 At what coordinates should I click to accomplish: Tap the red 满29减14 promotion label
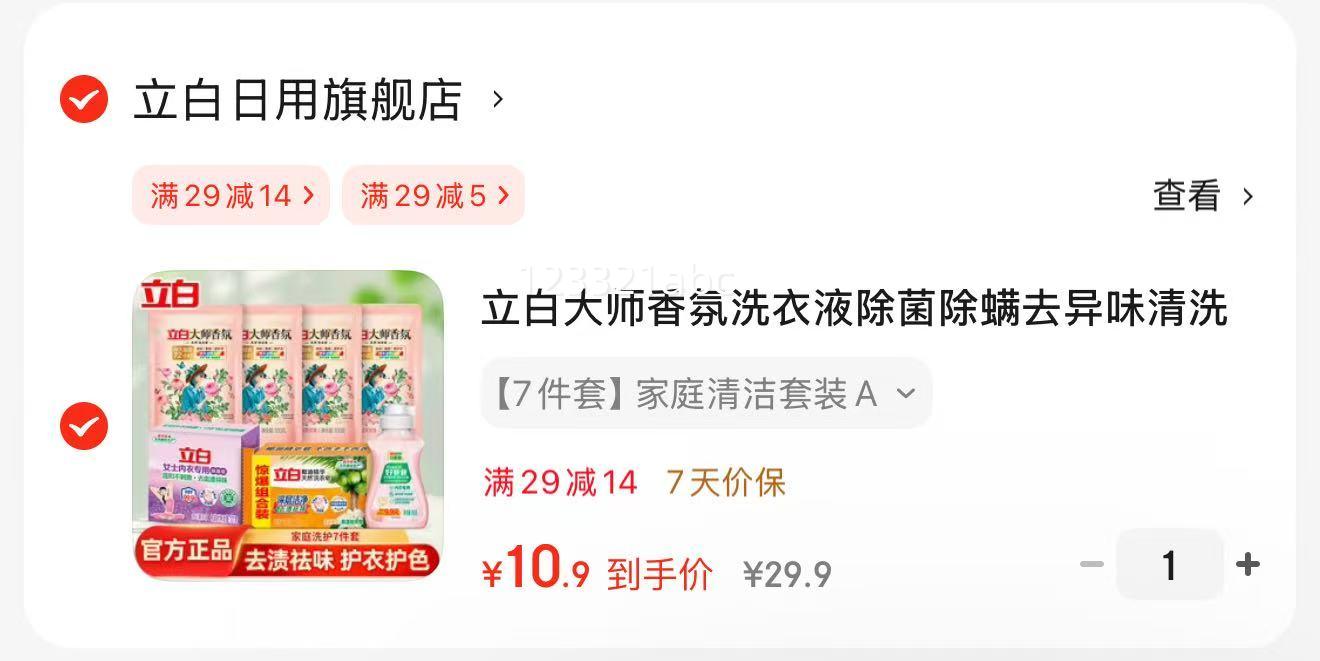pos(560,483)
